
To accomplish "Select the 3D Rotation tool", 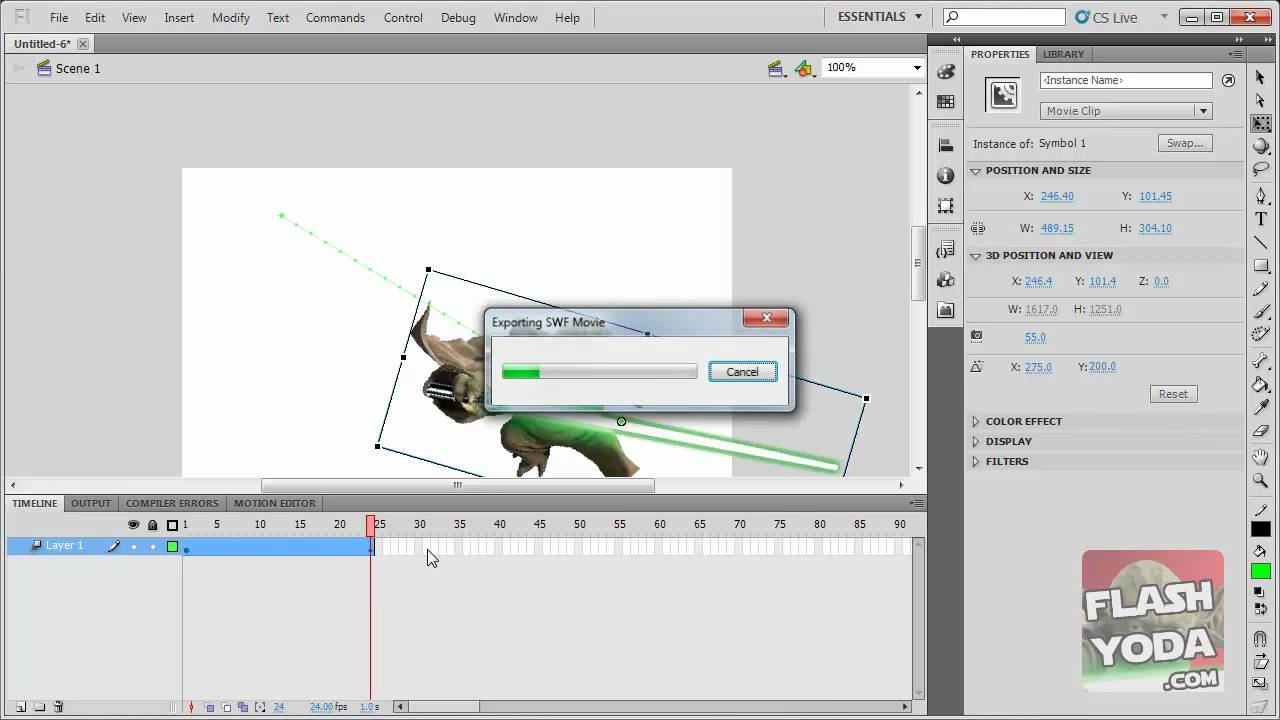I will pyautogui.click(x=1261, y=147).
